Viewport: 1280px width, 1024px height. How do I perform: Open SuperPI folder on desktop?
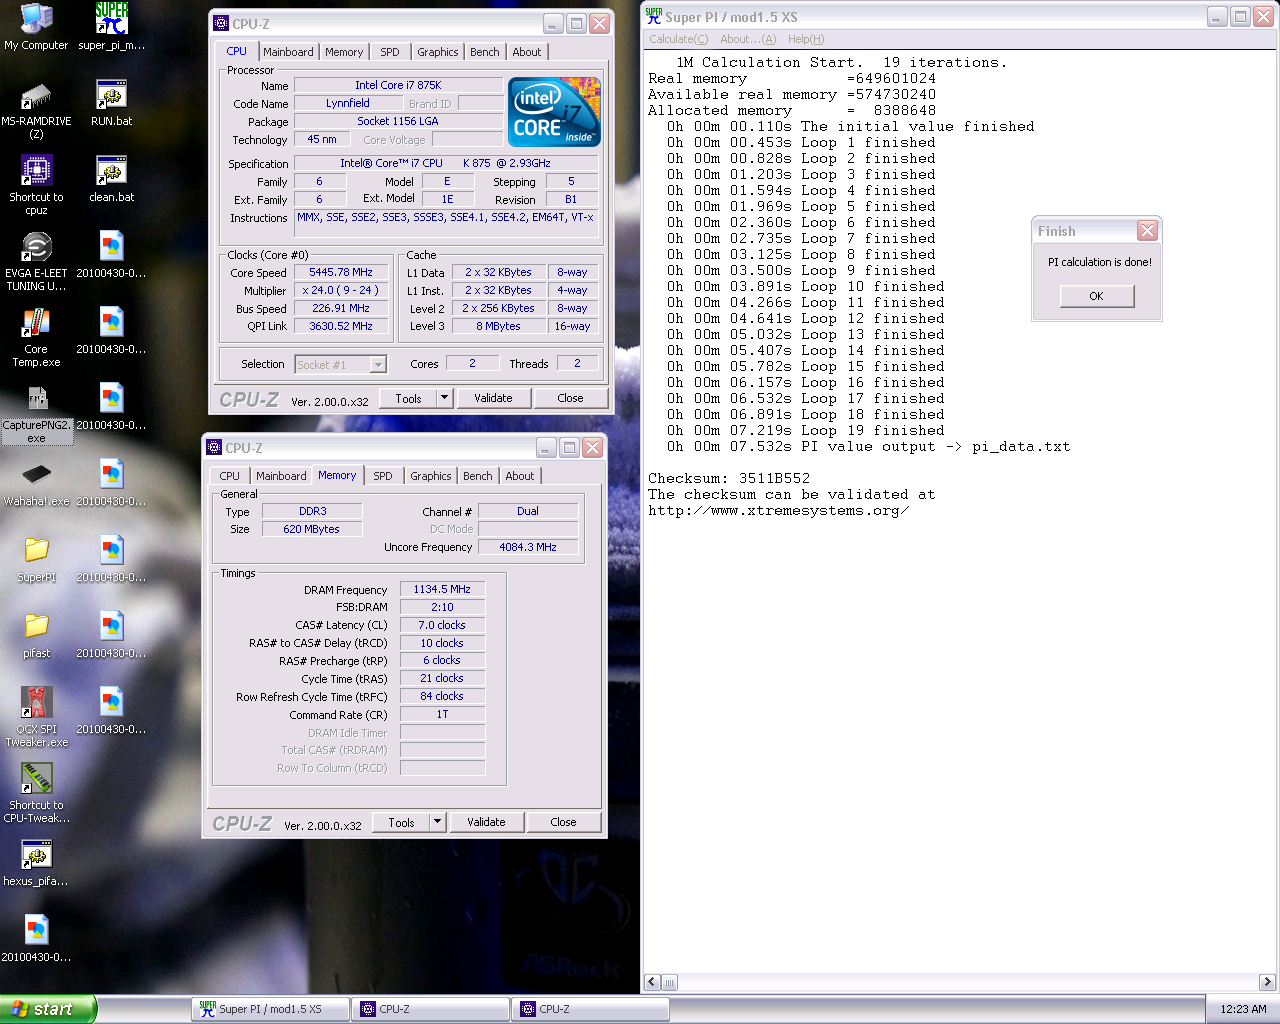point(36,559)
